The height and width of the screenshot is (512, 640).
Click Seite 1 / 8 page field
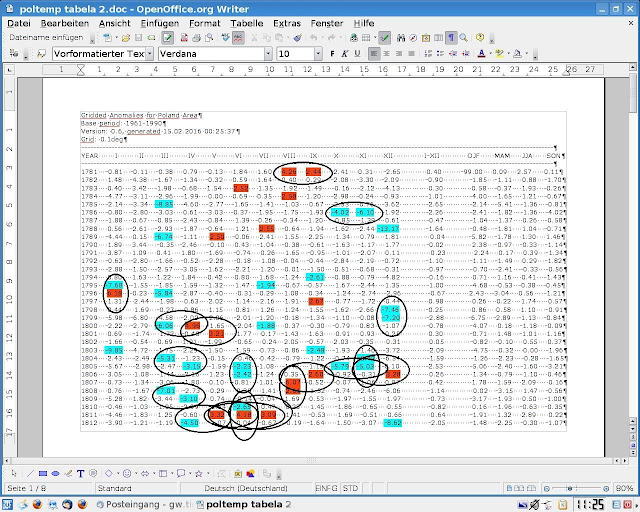pos(49,488)
